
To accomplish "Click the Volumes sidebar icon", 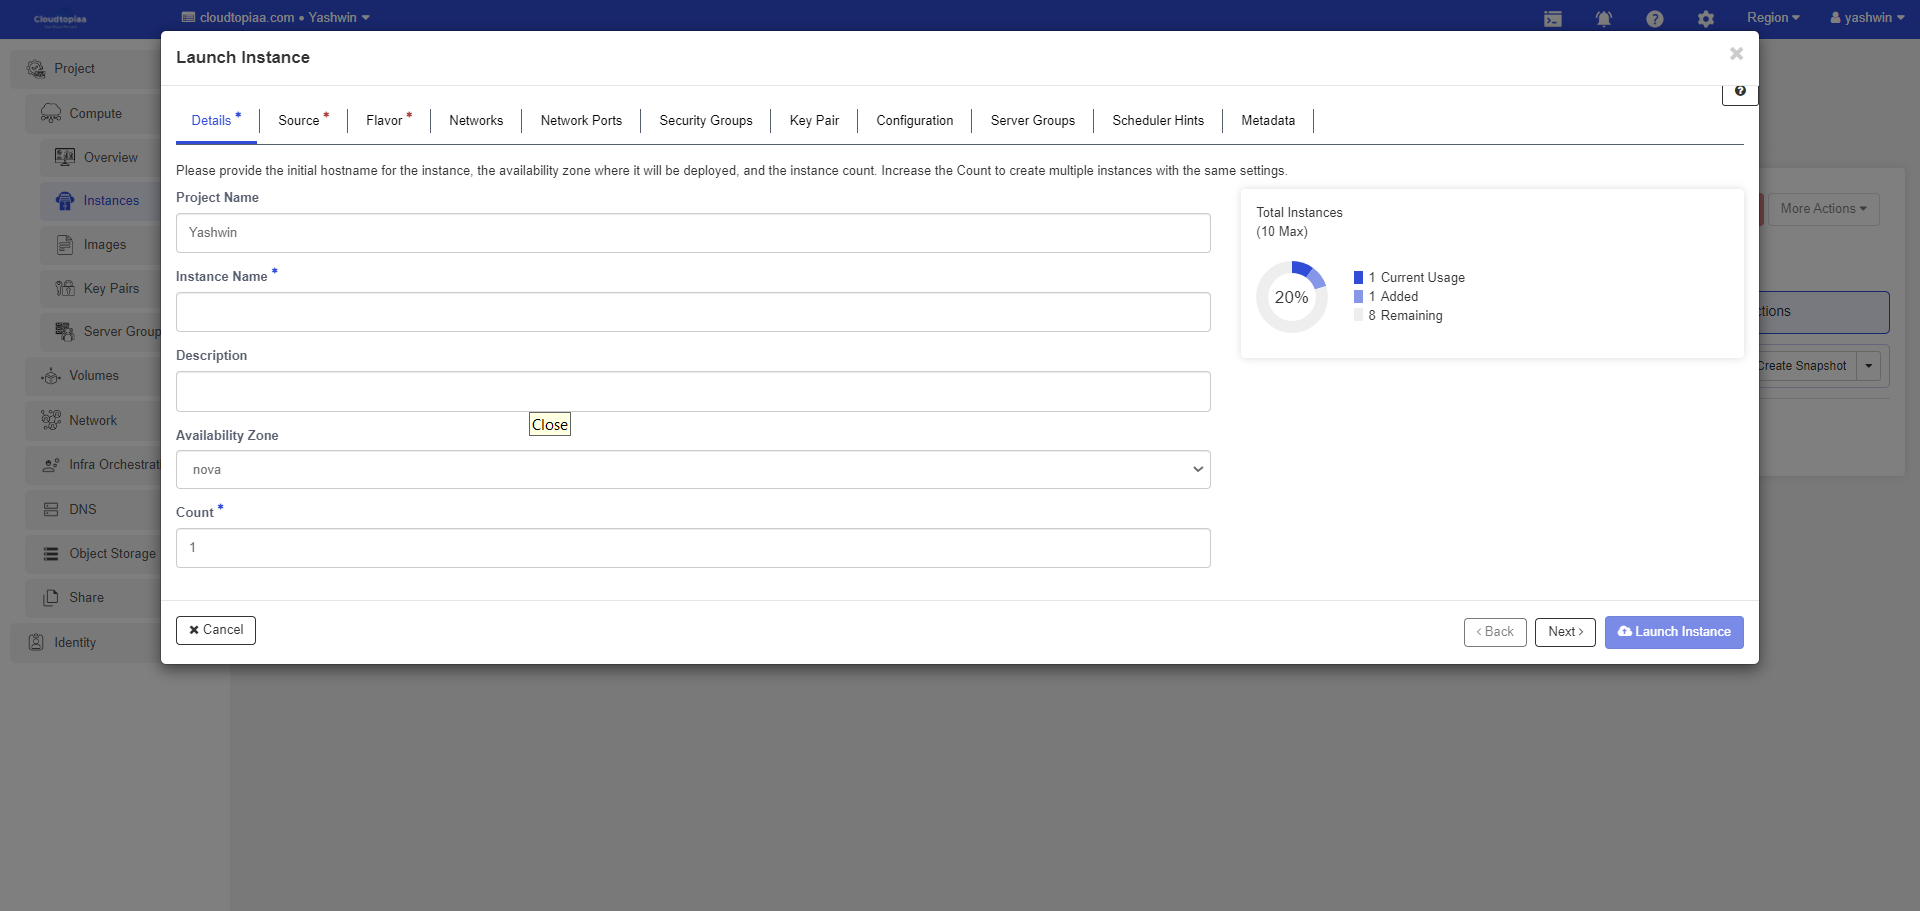I will tap(51, 376).
